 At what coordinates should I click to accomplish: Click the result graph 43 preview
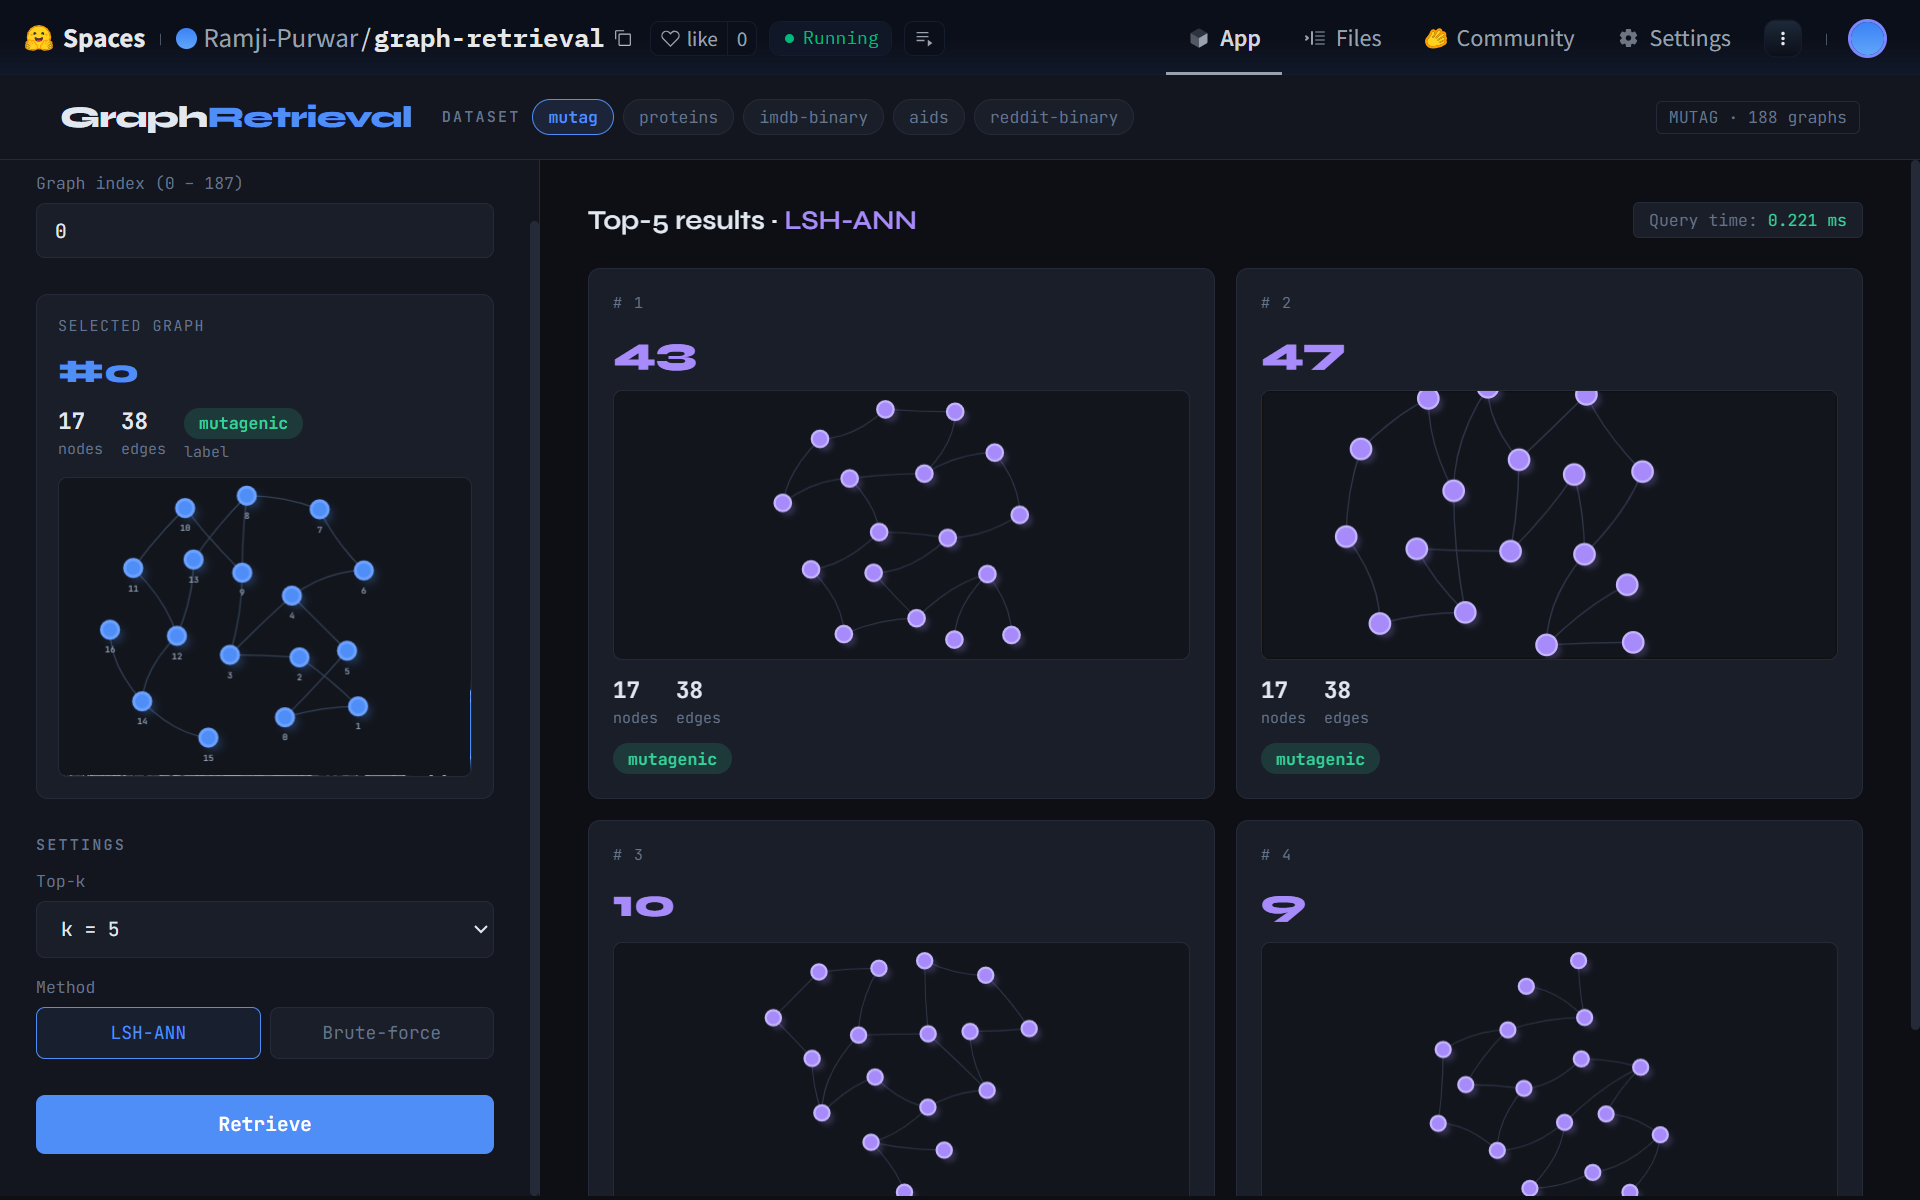[901, 524]
